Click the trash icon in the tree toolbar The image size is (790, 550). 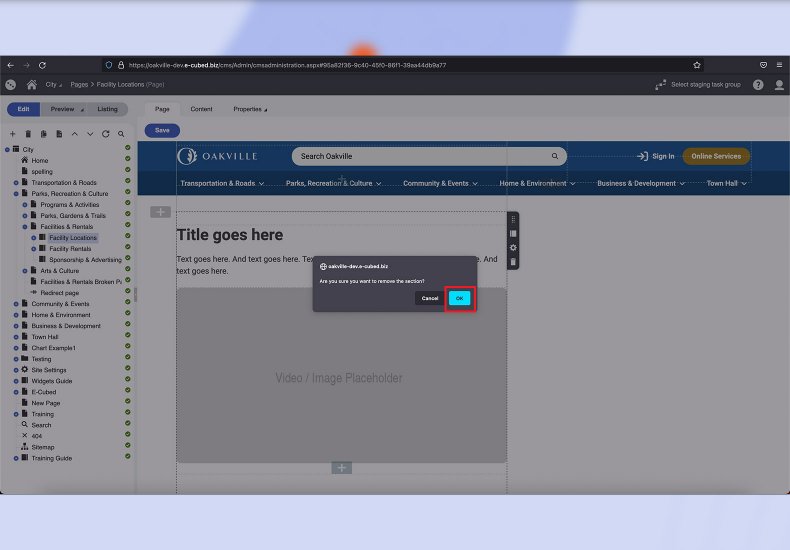pos(28,133)
